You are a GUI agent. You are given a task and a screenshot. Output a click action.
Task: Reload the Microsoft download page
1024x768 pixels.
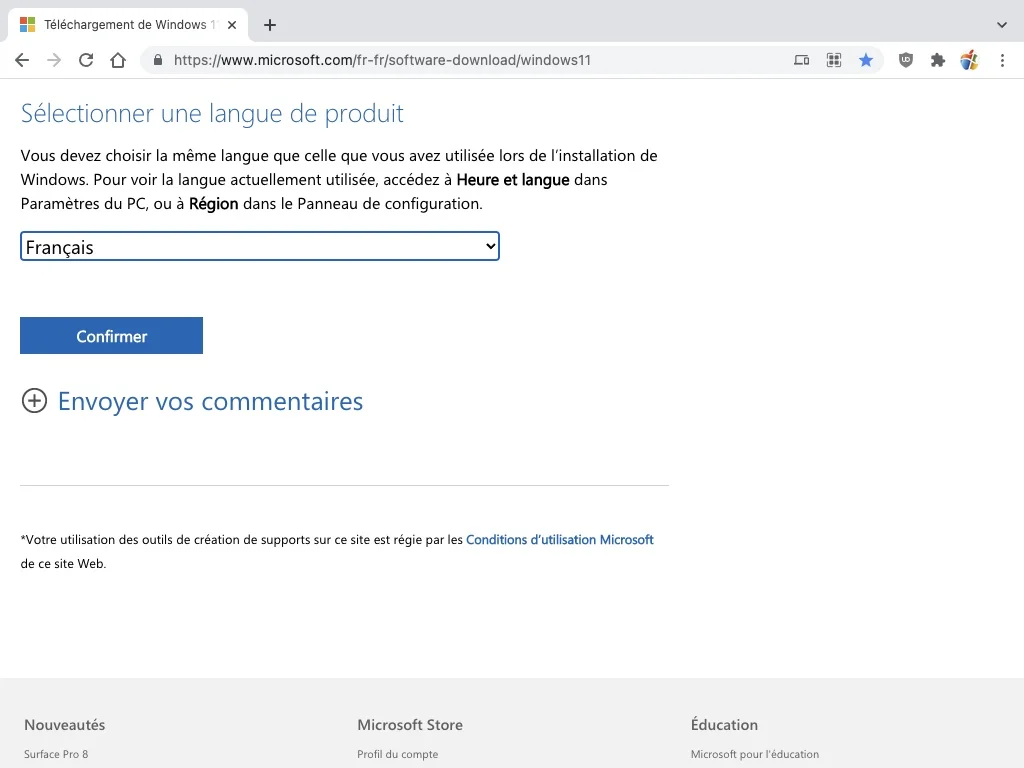[86, 60]
